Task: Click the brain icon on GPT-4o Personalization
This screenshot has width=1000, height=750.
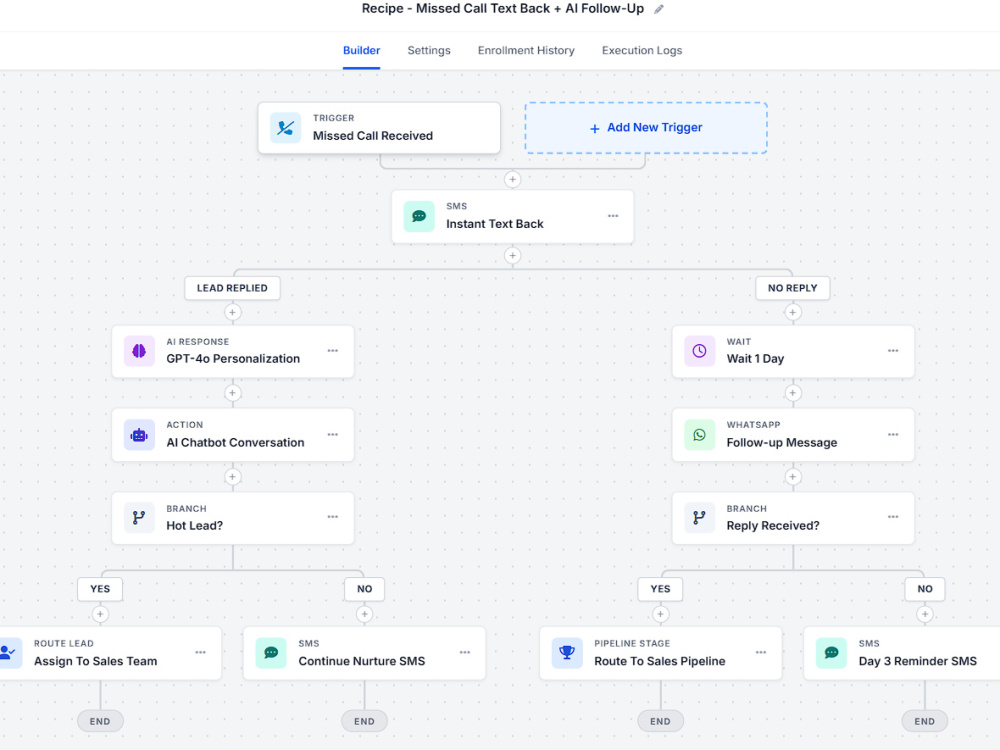Action: coord(139,351)
